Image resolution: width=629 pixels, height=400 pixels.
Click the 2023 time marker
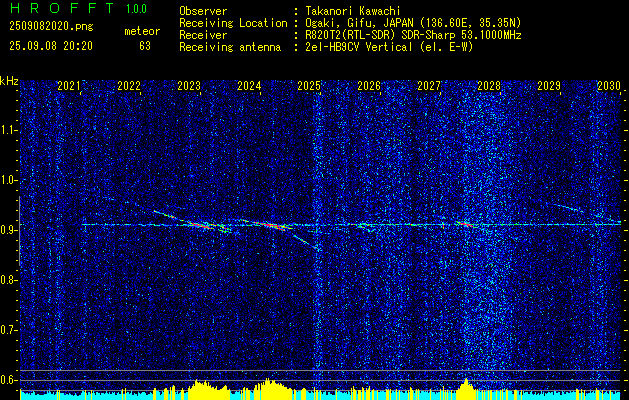pyautogui.click(x=189, y=86)
